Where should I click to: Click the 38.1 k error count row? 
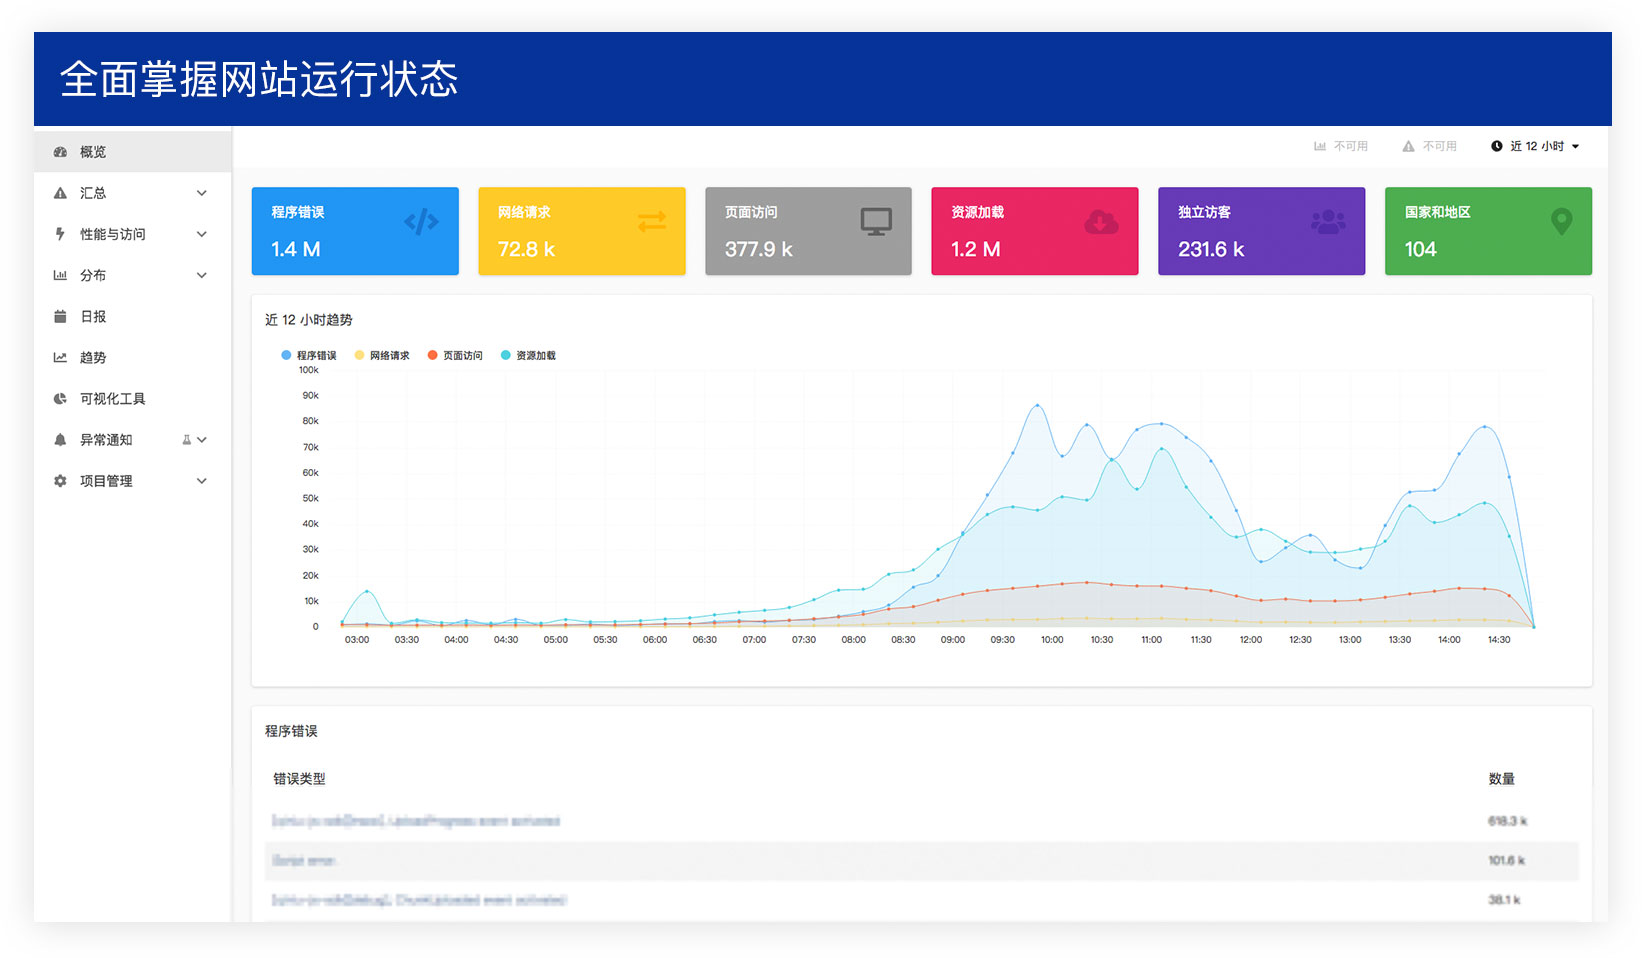coord(921,900)
